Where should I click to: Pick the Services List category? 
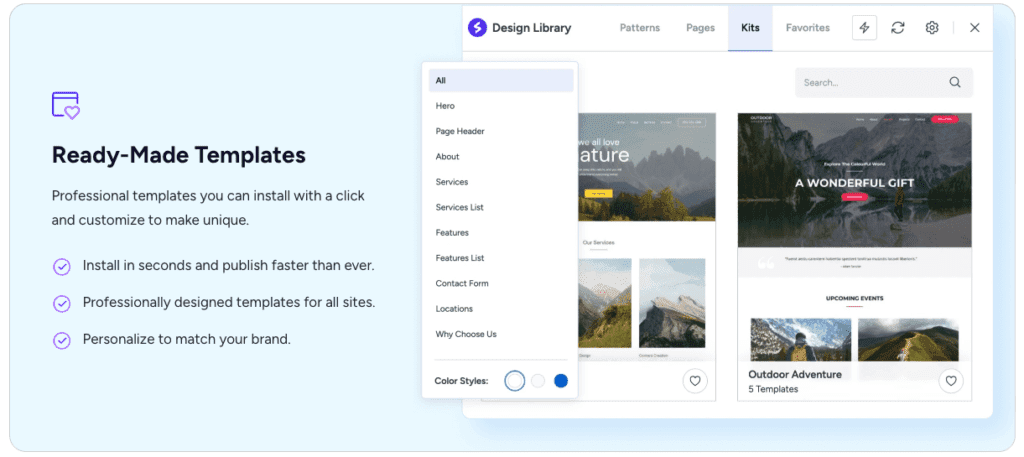pyautogui.click(x=459, y=208)
